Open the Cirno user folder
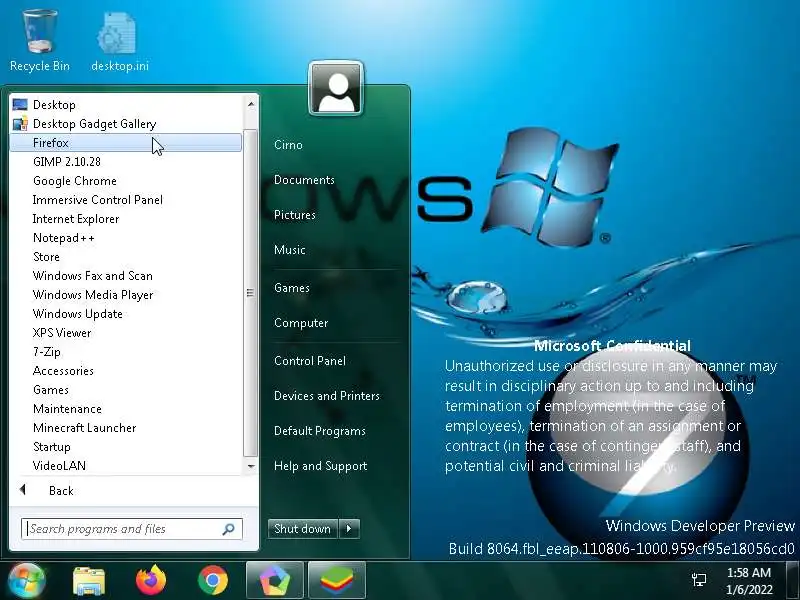The image size is (800, 600). coord(288,145)
